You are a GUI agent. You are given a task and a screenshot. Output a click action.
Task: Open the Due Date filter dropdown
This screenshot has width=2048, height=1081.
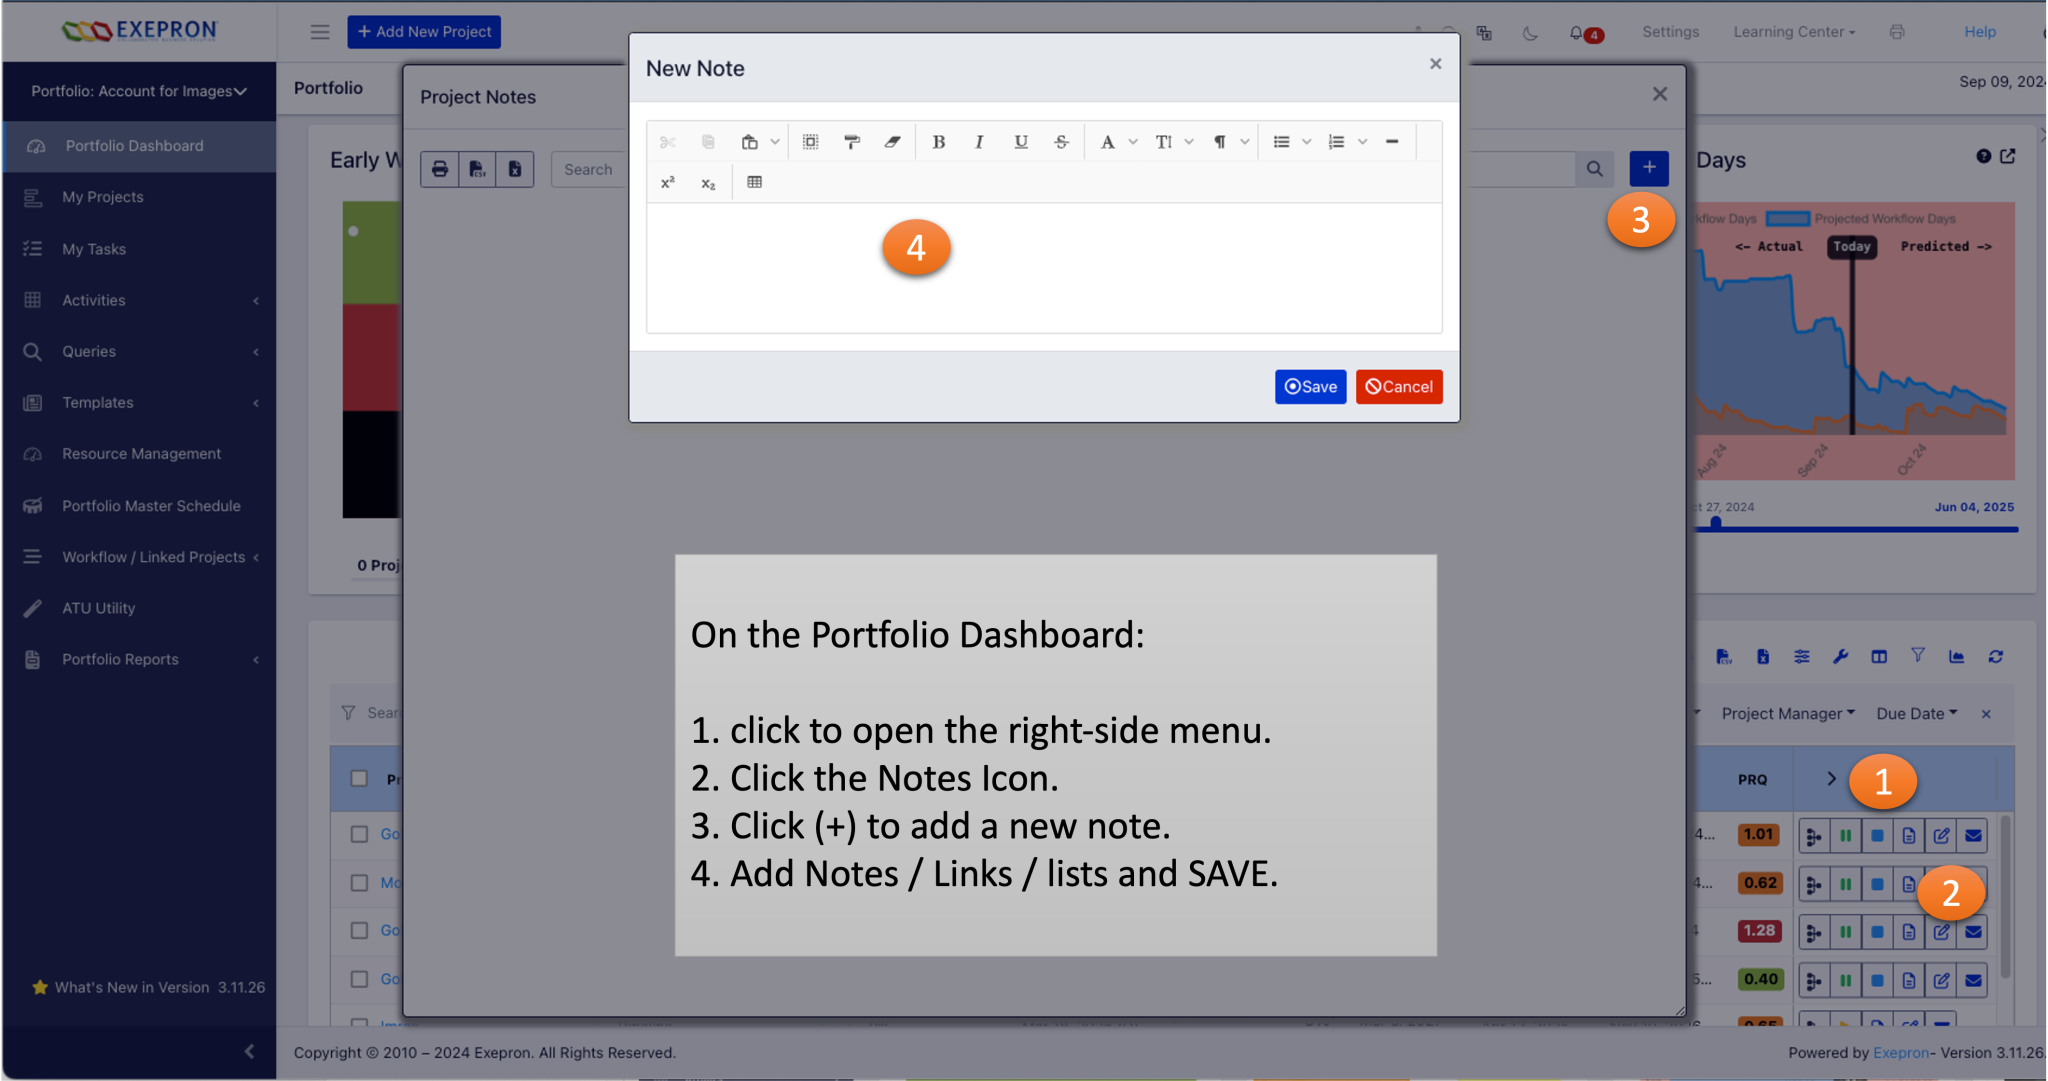point(1916,714)
